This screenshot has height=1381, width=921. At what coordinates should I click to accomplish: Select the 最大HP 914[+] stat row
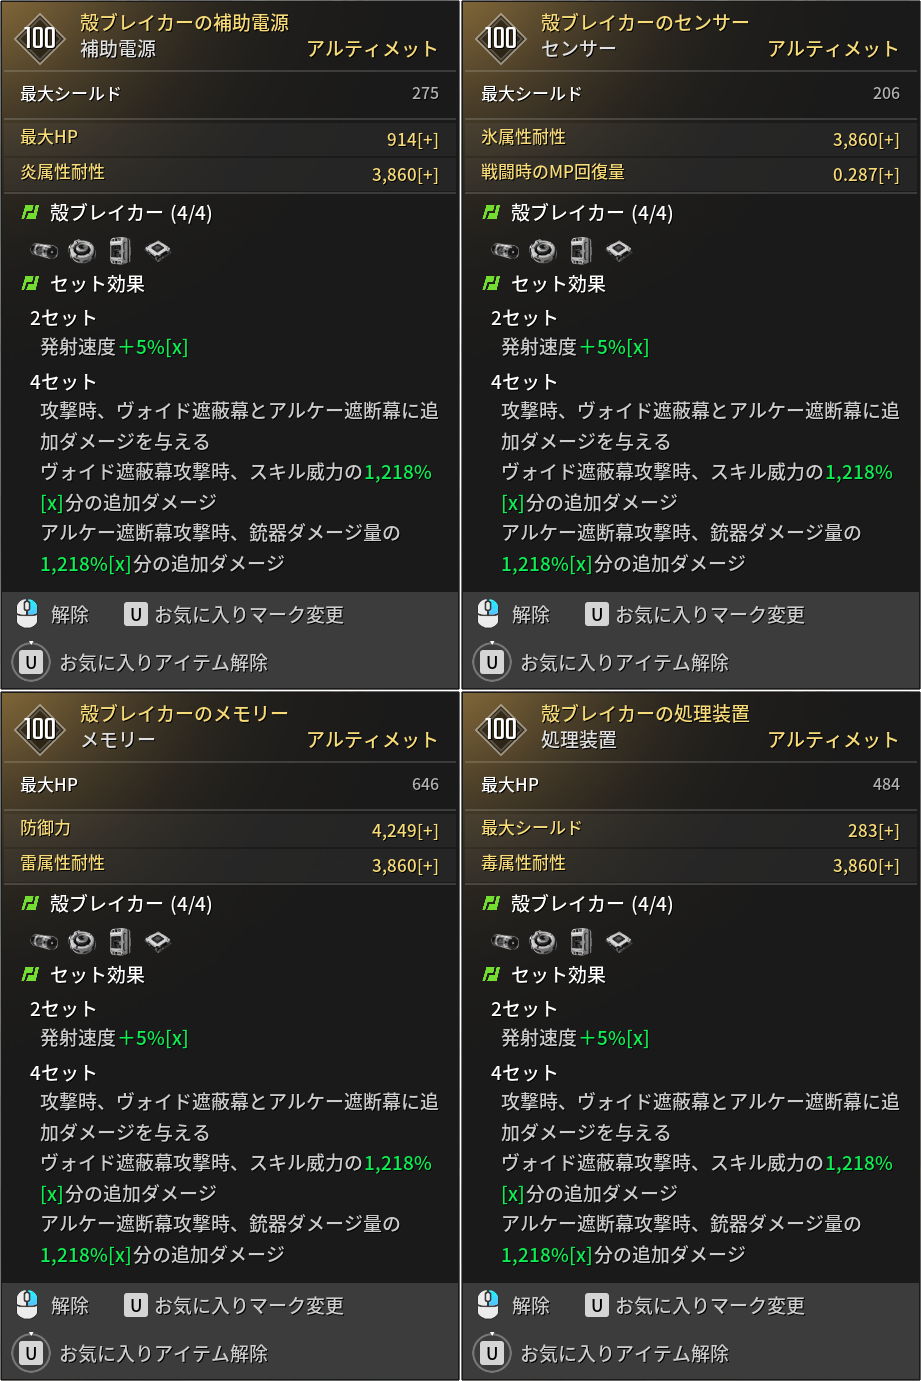coord(230,138)
